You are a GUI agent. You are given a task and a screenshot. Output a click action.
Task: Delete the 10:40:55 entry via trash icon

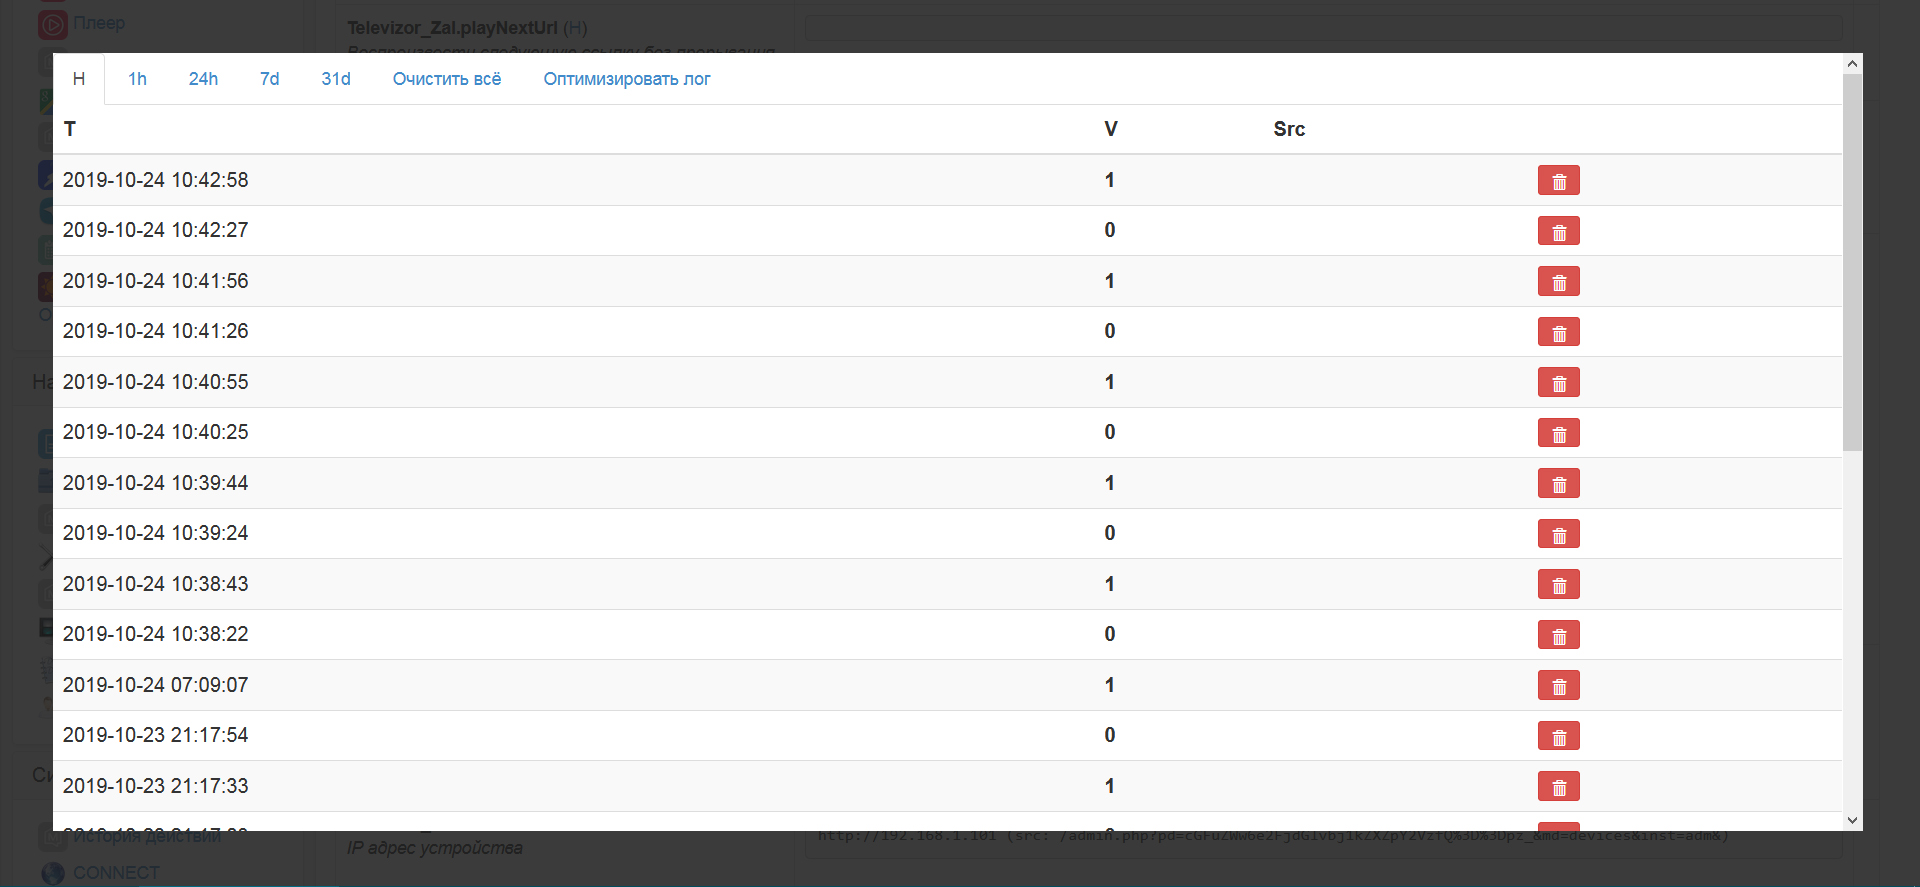(x=1558, y=383)
